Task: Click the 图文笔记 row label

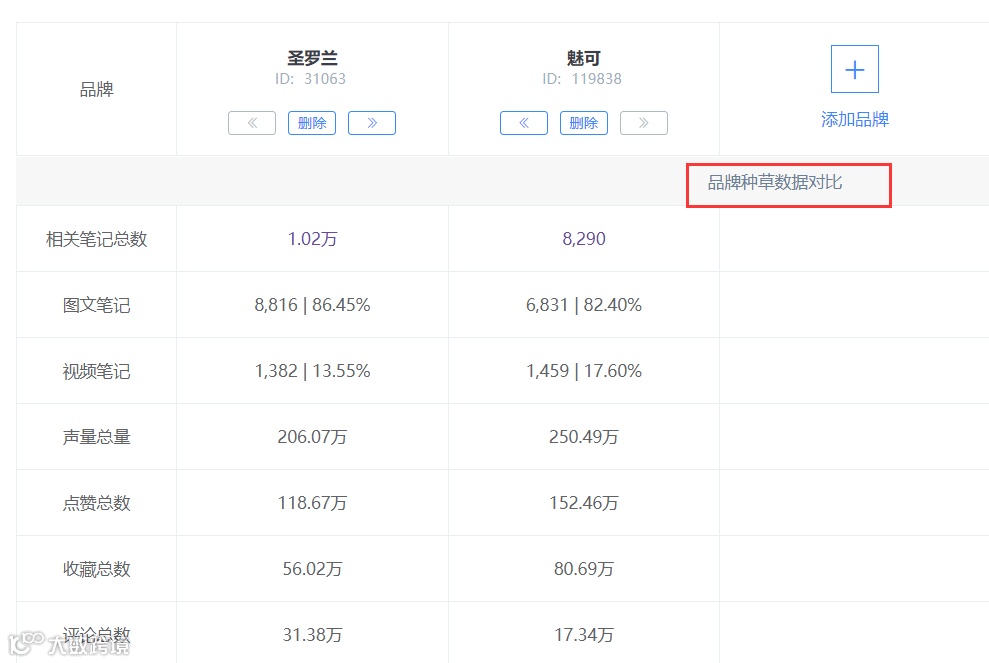Action: [97, 305]
